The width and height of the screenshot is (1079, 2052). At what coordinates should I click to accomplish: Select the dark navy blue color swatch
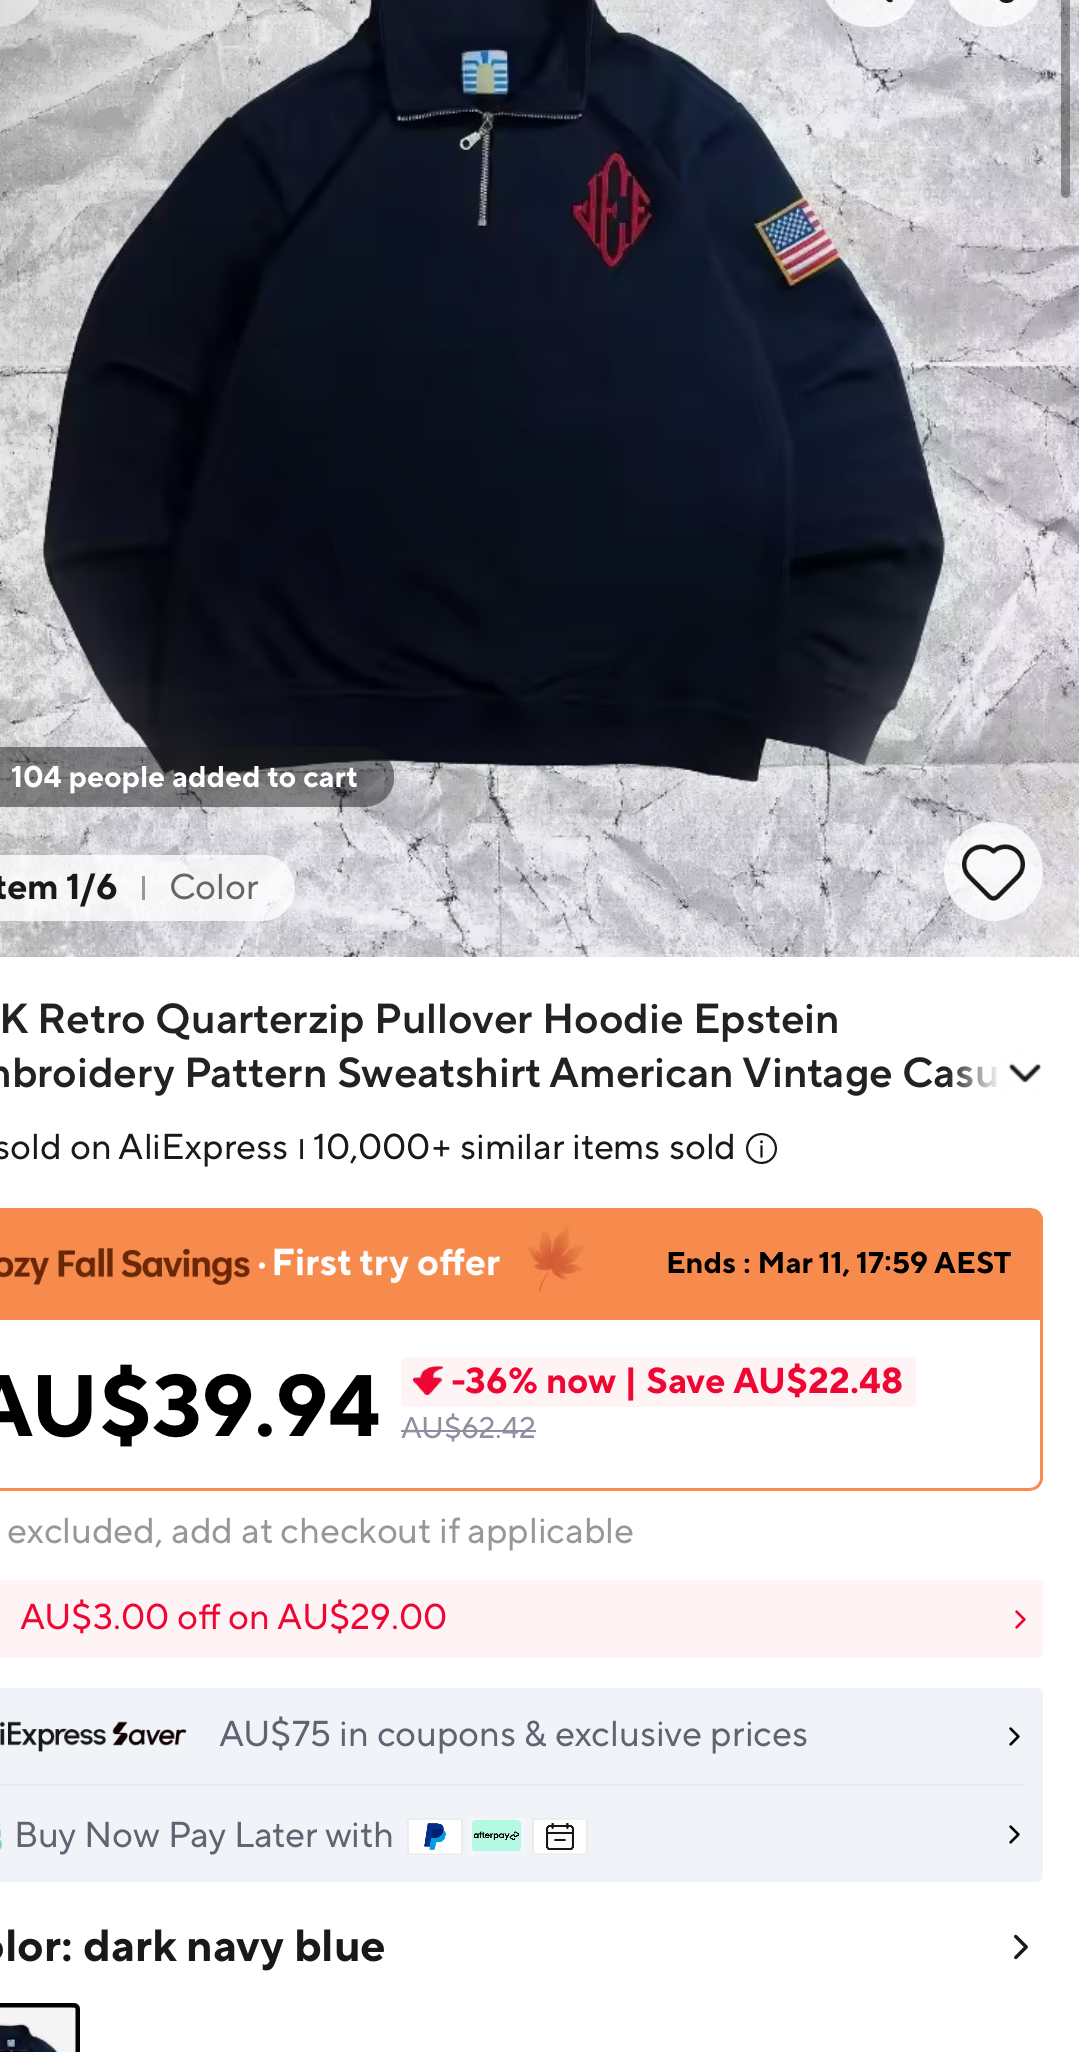point(38,2028)
